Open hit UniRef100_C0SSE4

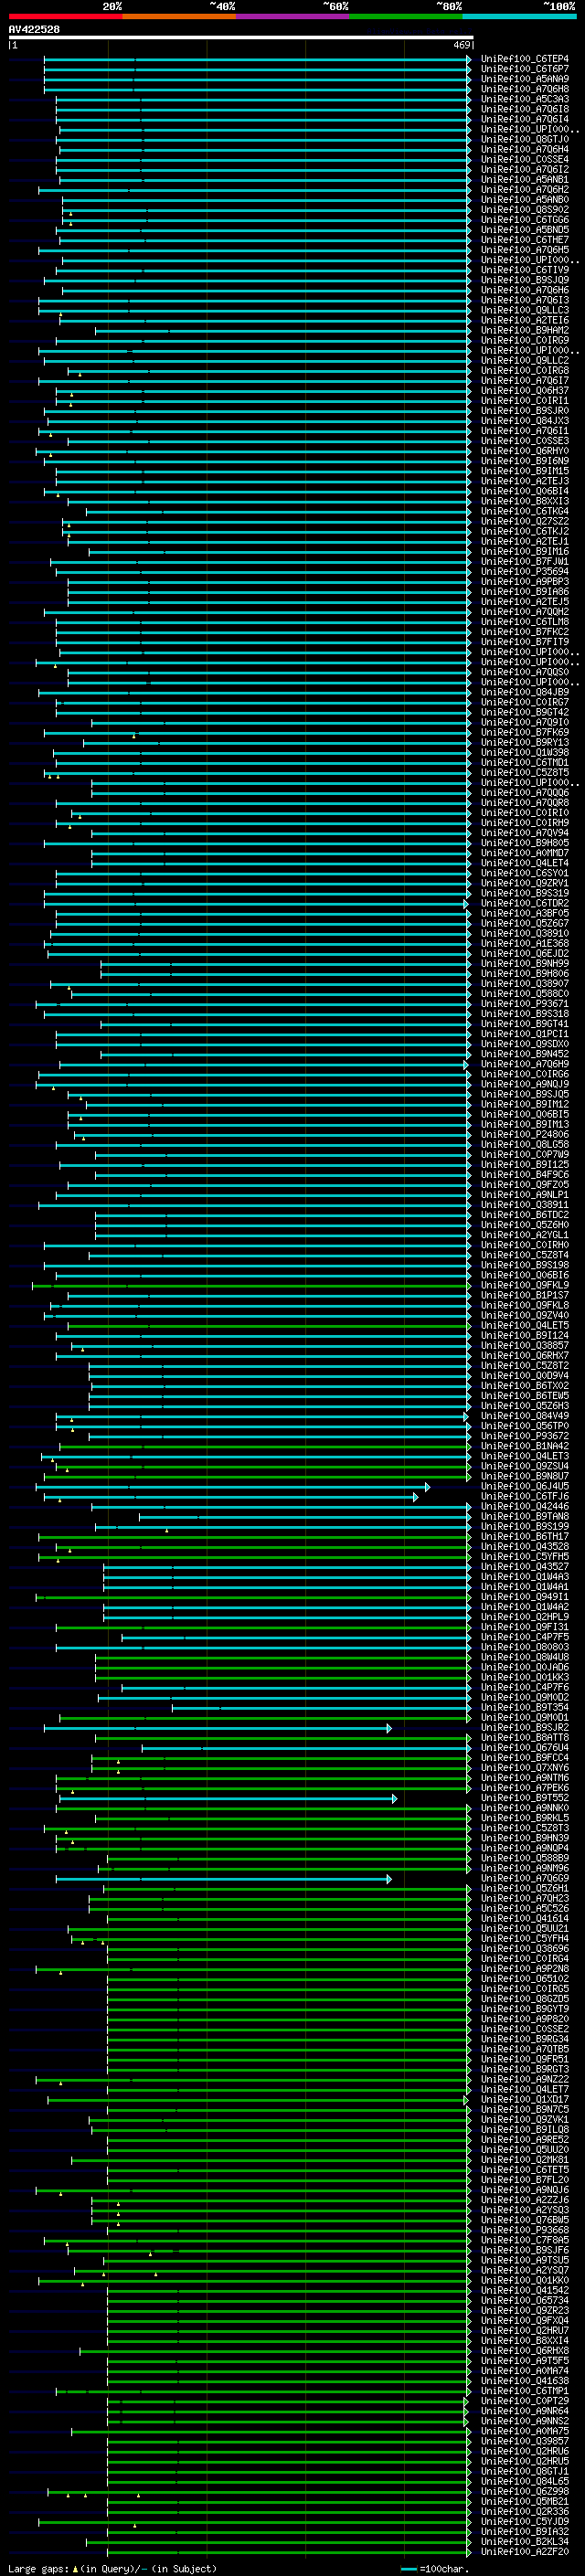point(525,159)
